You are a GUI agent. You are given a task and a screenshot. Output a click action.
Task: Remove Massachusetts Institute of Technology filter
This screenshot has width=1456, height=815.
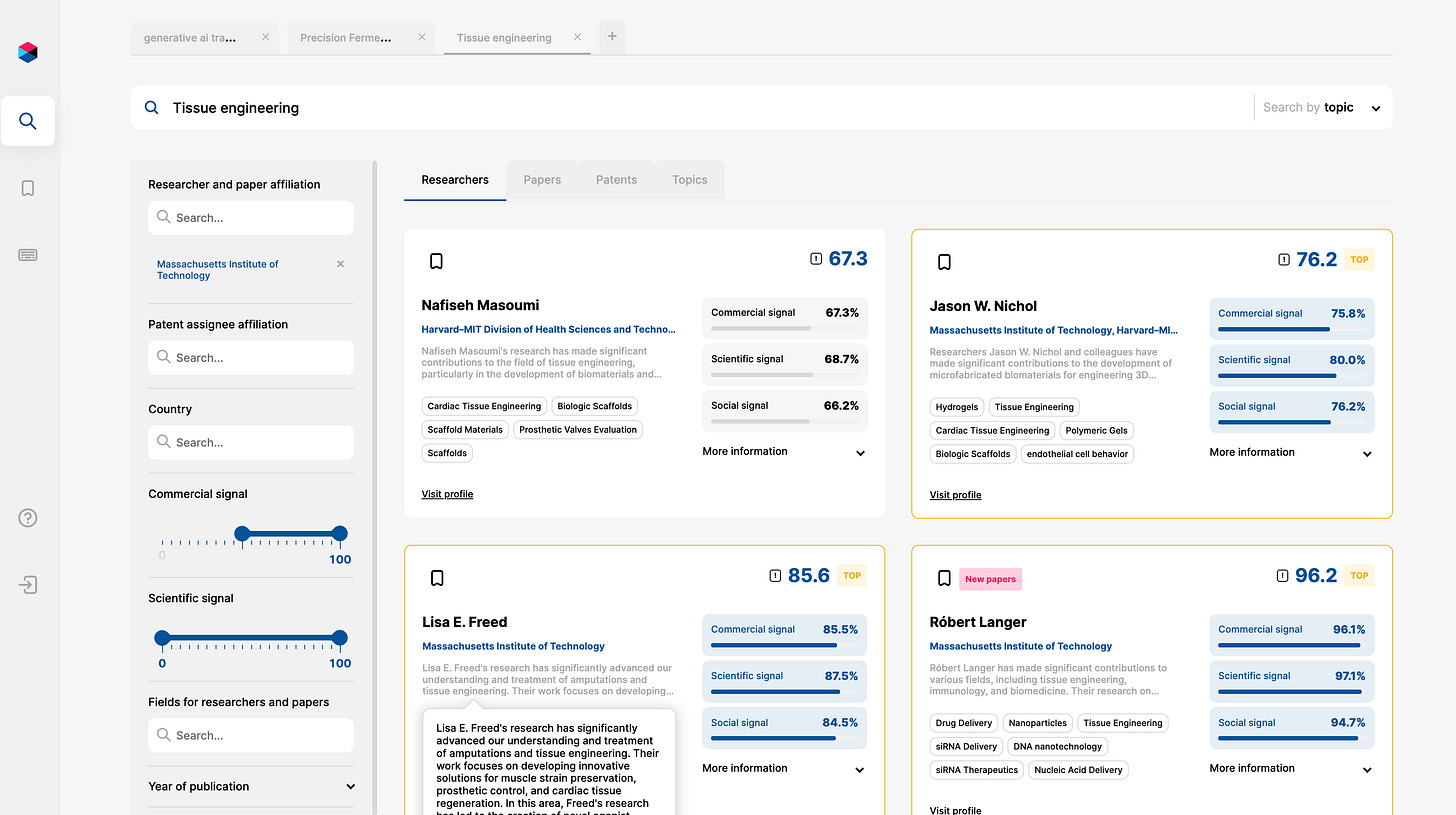(x=340, y=264)
